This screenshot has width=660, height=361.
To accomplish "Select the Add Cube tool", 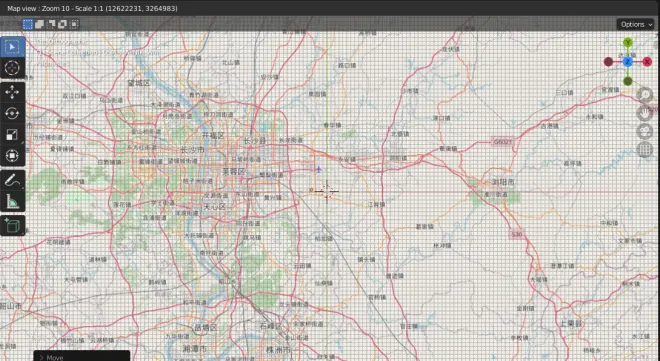I will (12, 226).
